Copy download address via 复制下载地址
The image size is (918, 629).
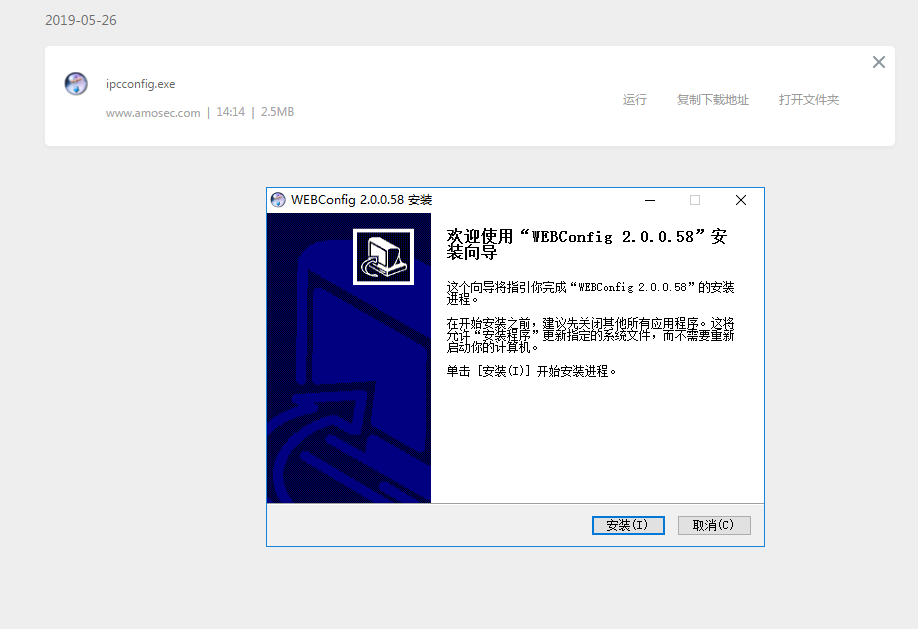tap(713, 100)
